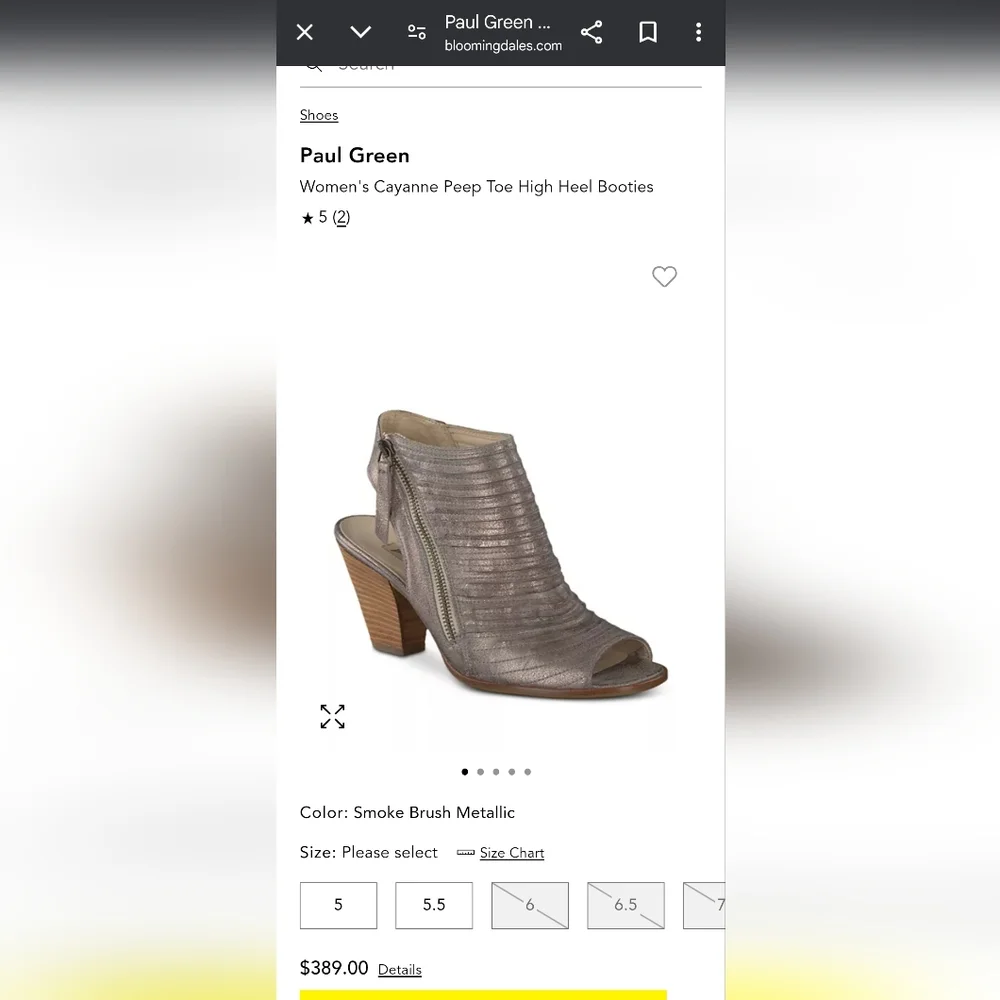Select the partially visible size 7

[704, 905]
